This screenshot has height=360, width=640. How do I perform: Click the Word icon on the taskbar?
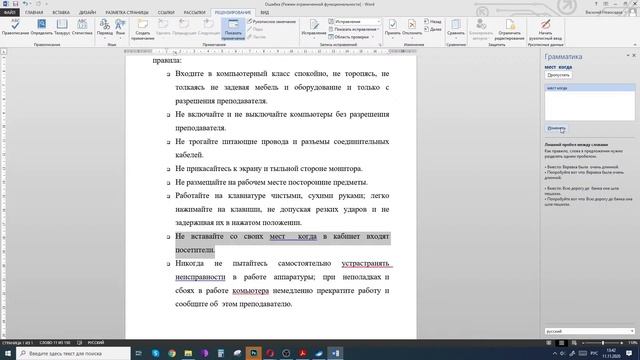point(335,353)
